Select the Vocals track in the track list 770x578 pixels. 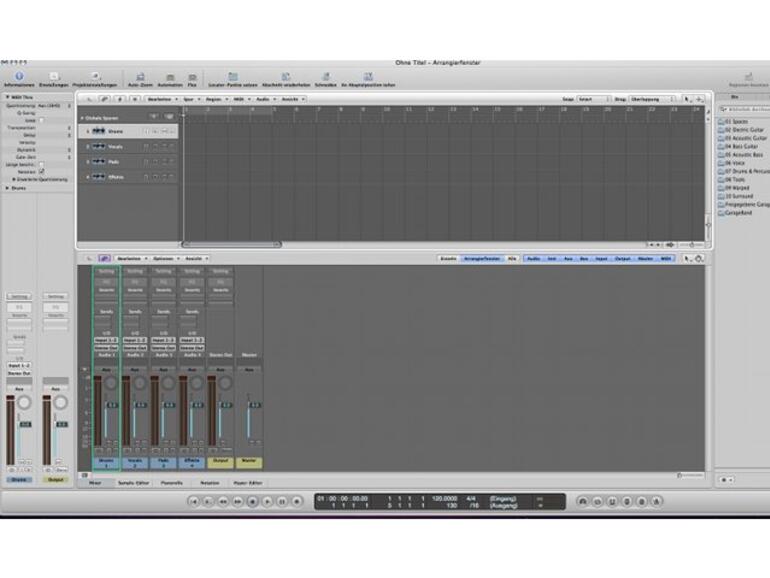pyautogui.click(x=115, y=146)
